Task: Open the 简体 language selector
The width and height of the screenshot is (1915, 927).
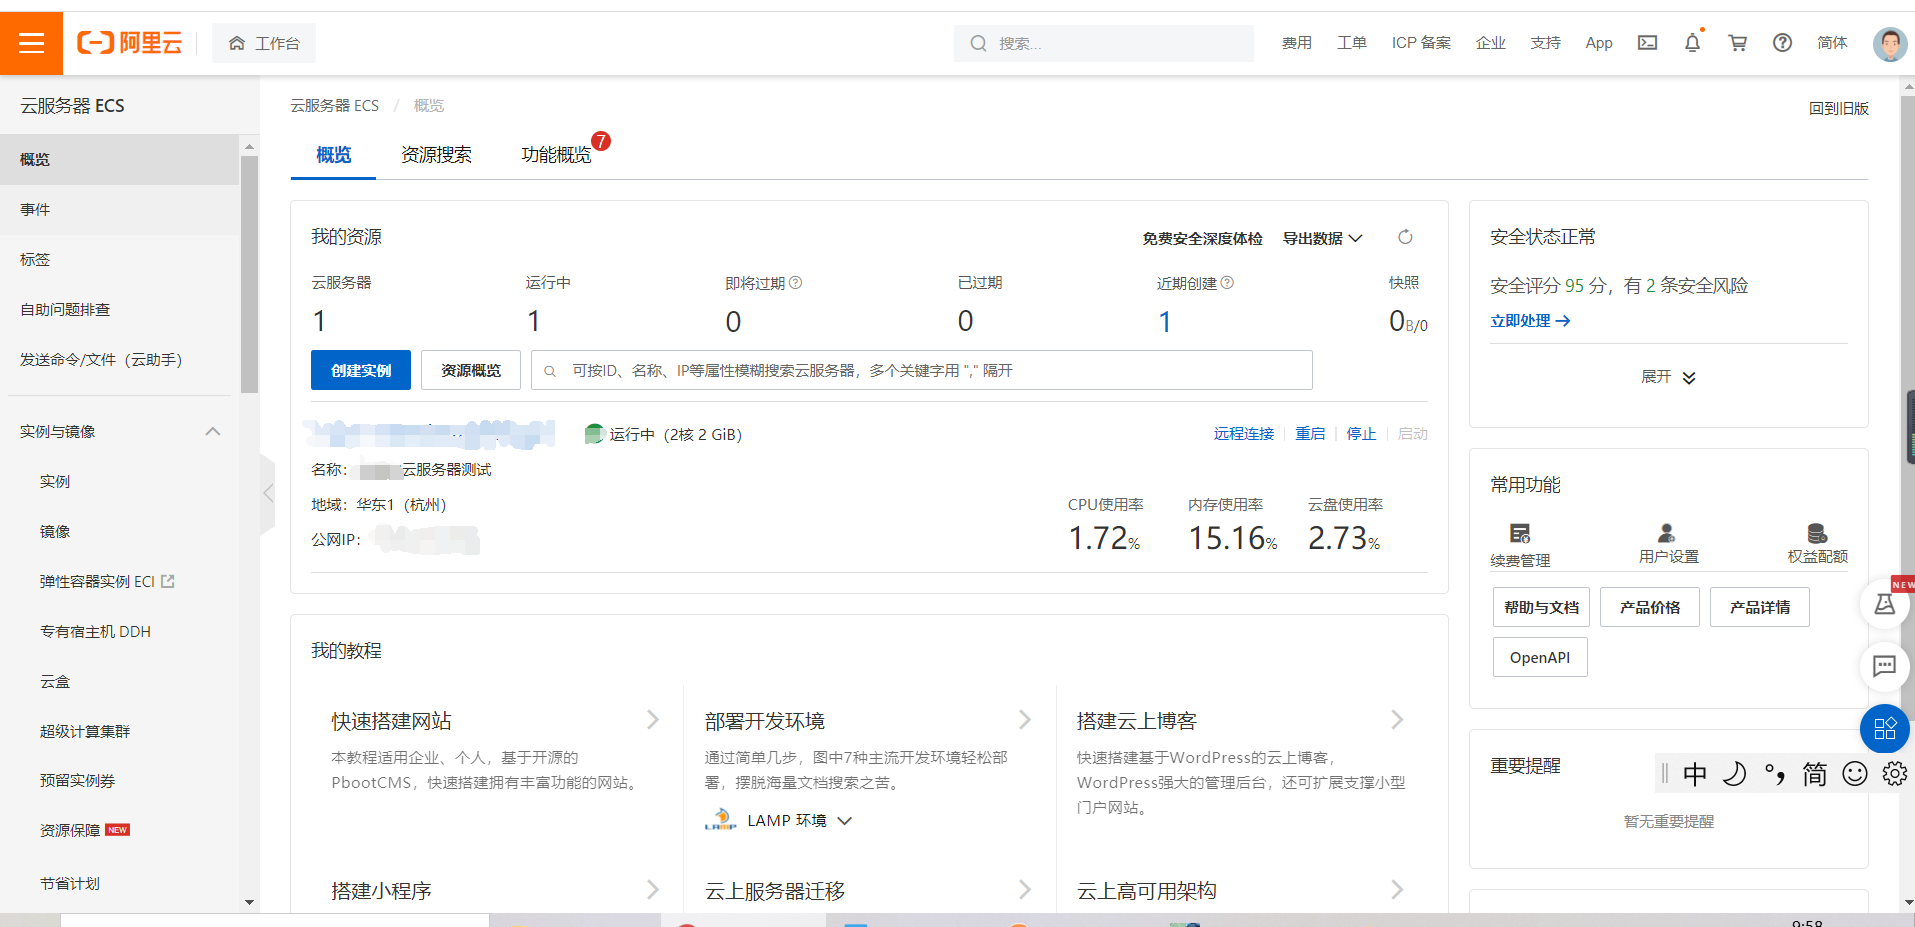Action: pos(1832,43)
